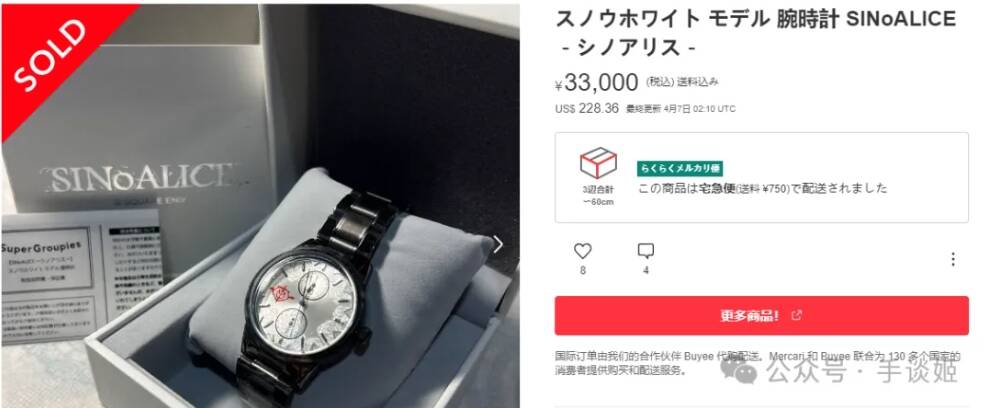
Task: Click the heart like icon
Action: (583, 251)
